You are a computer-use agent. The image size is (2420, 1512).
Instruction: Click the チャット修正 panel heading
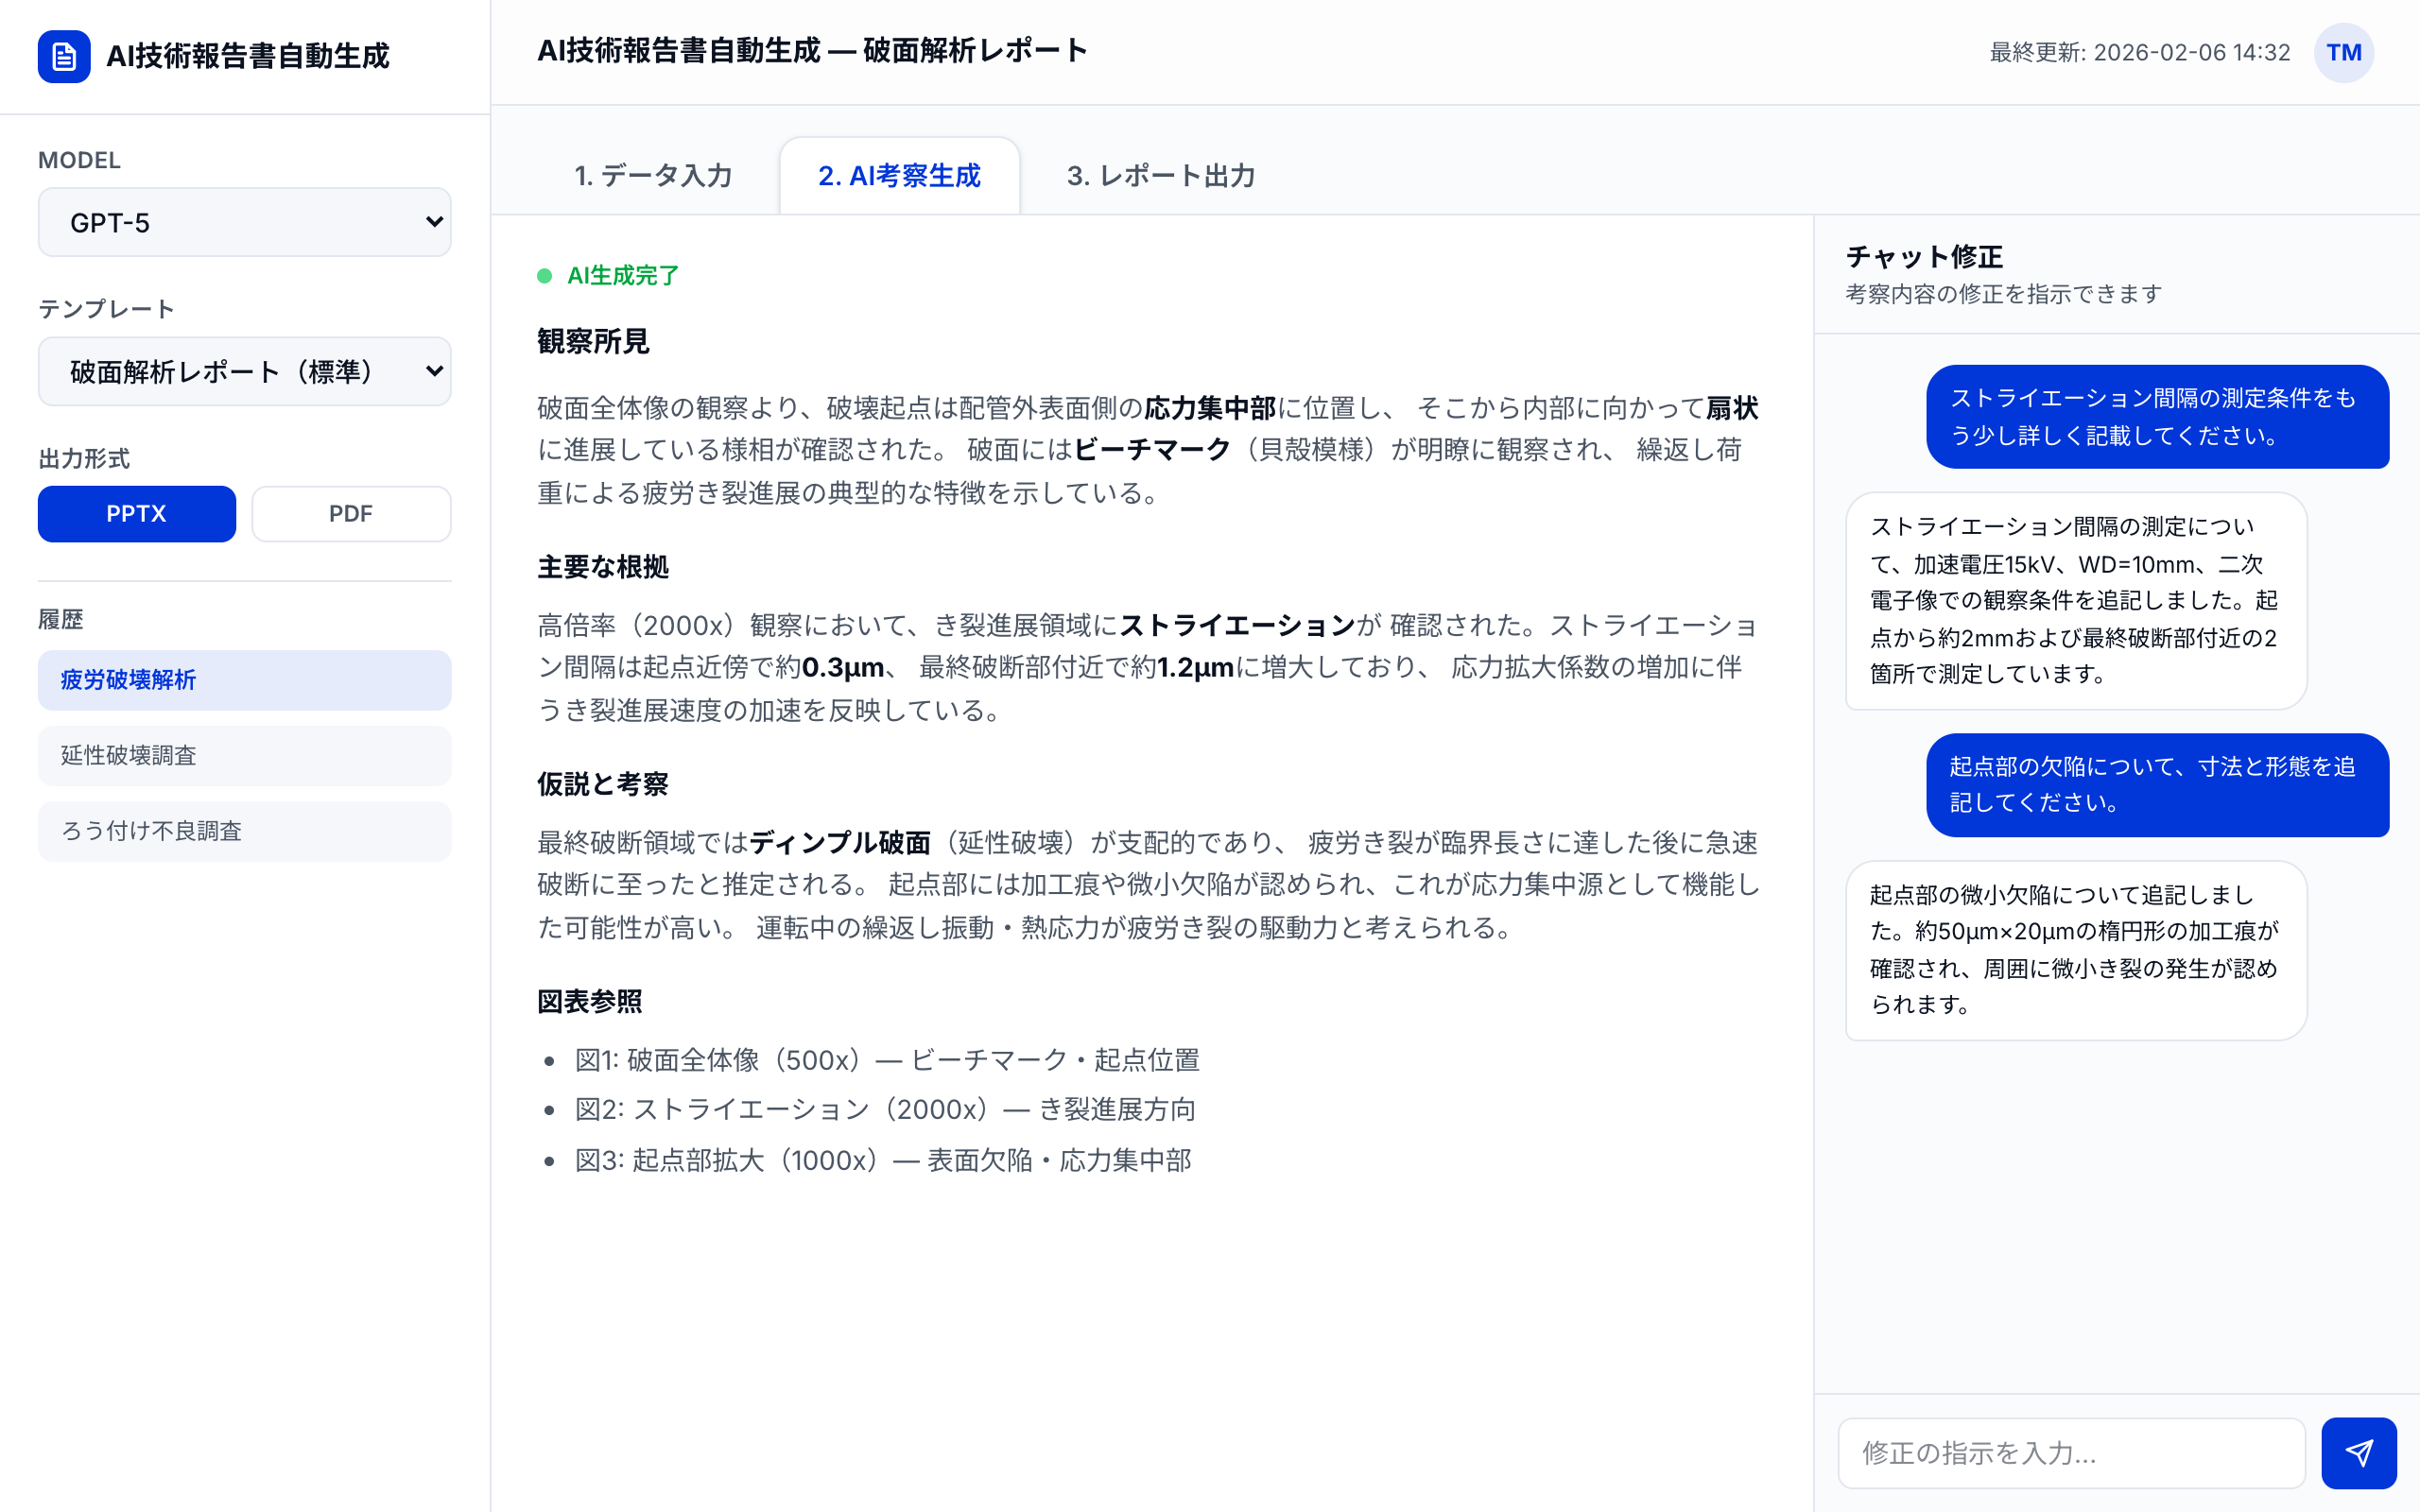[x=1924, y=257]
